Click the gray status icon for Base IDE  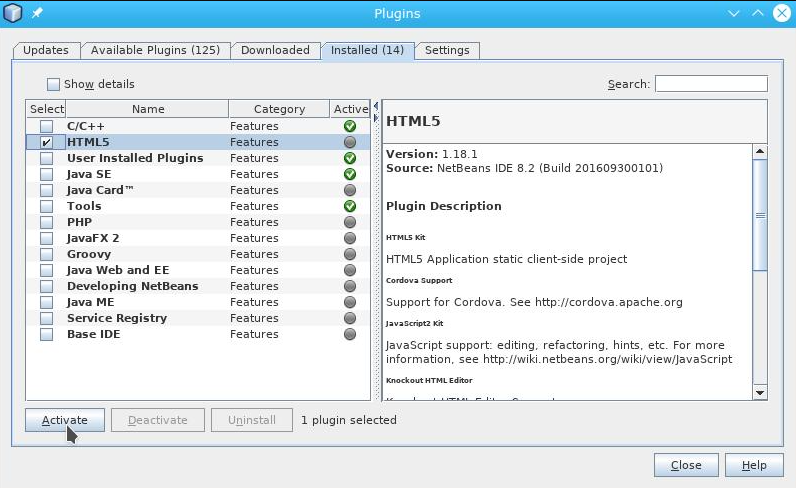(350, 334)
